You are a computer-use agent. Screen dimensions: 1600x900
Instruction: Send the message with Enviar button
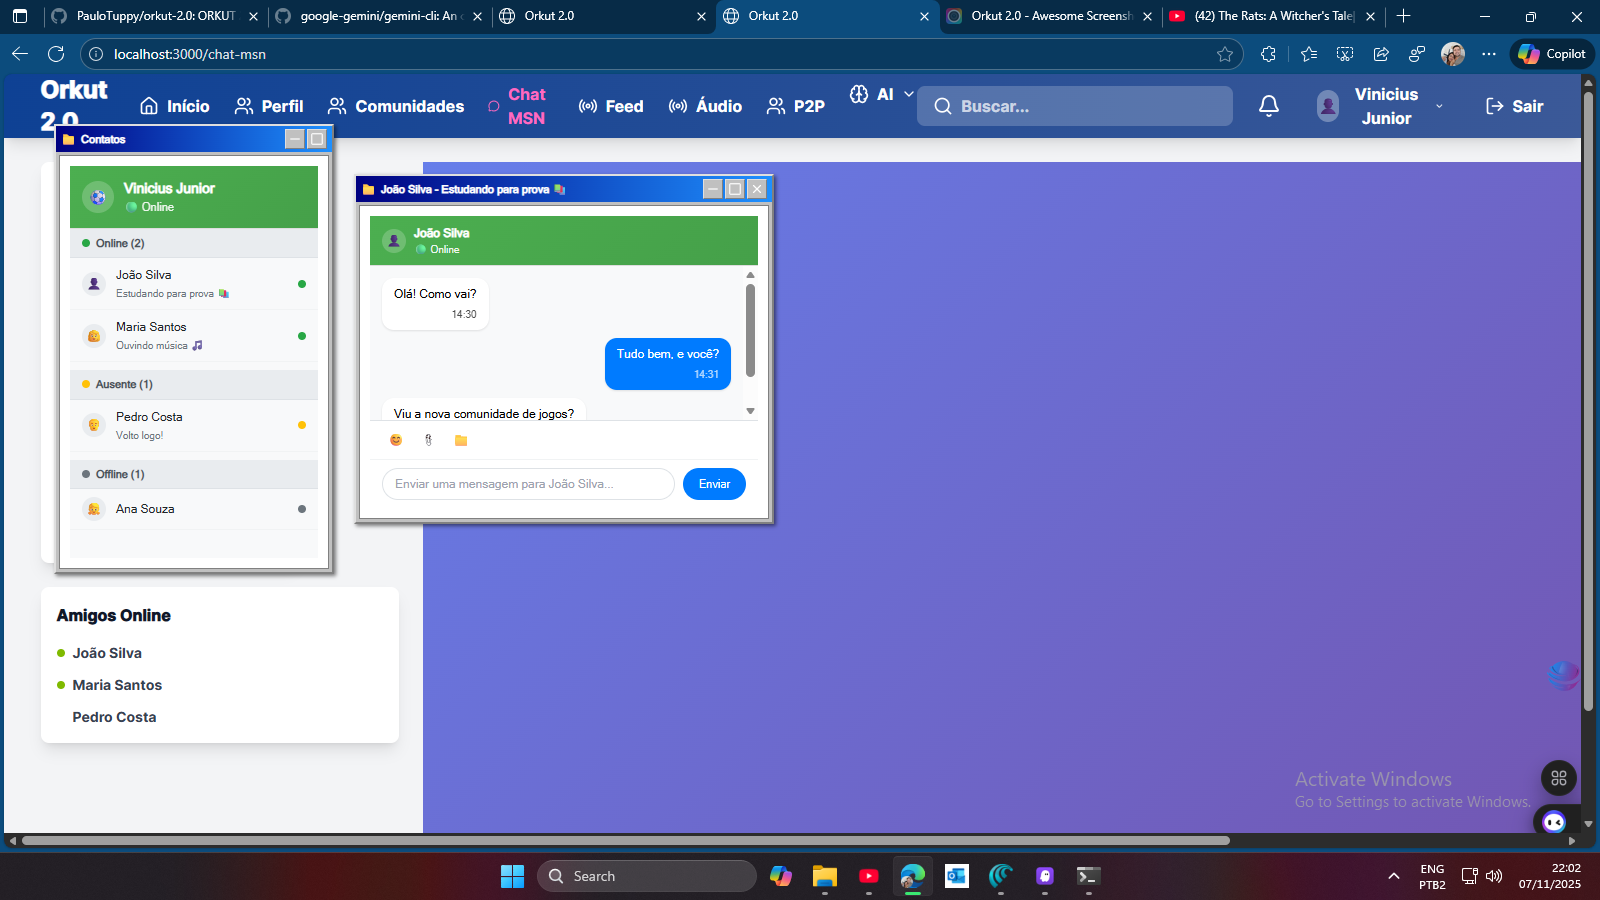714,484
